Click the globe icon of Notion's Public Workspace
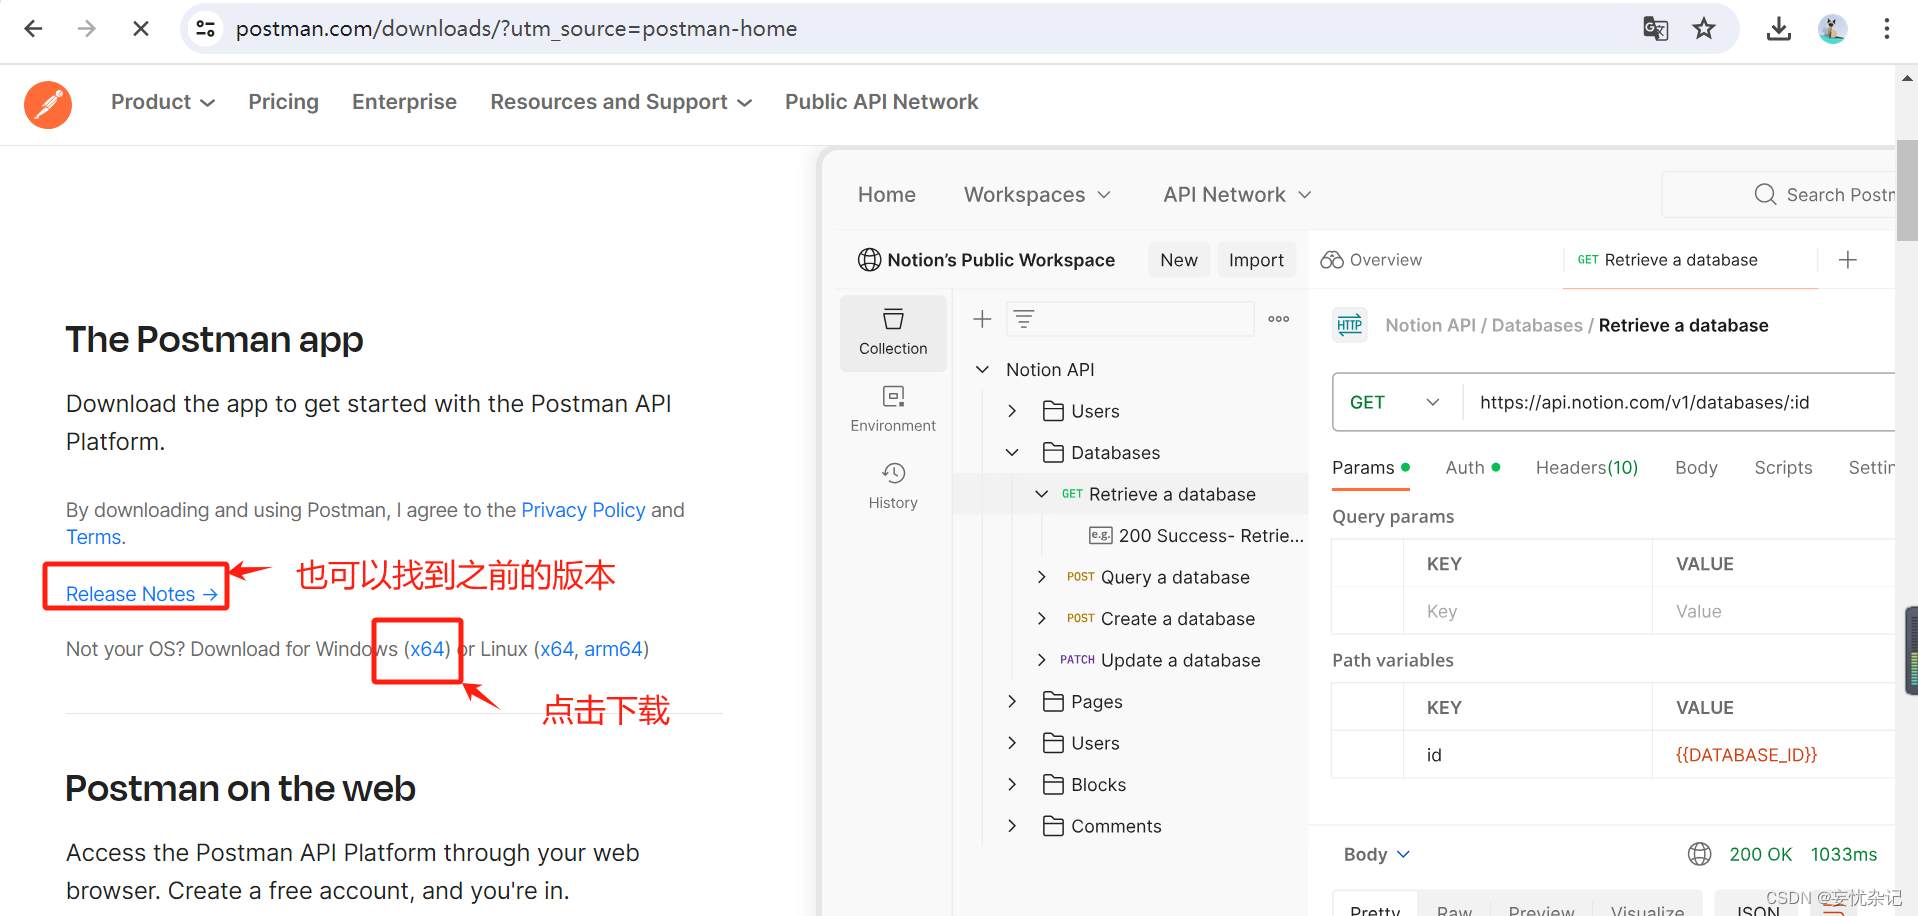 click(x=869, y=260)
